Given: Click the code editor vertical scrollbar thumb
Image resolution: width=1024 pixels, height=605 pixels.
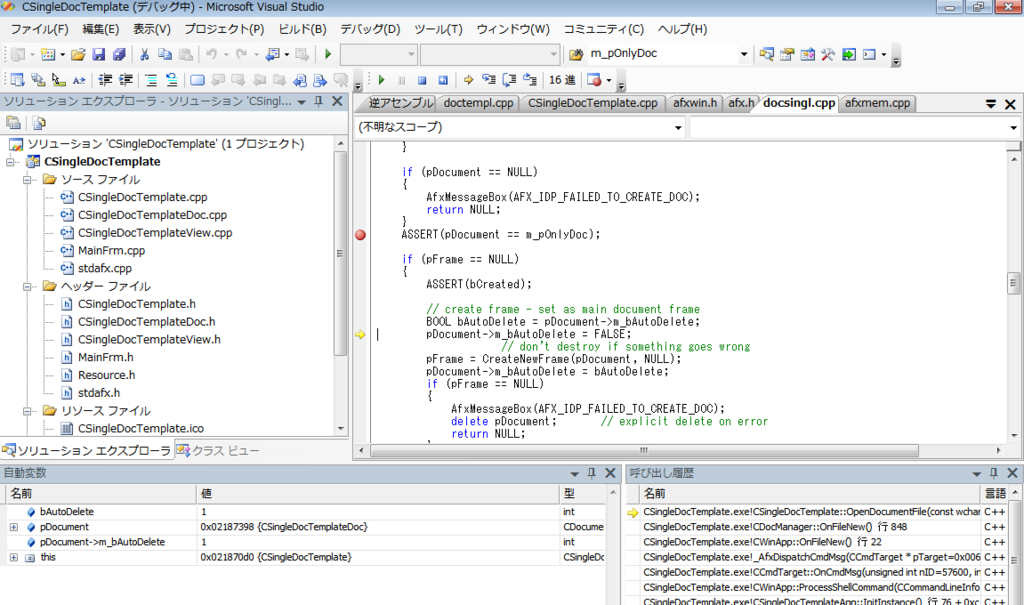Looking at the screenshot, I should 1014,283.
